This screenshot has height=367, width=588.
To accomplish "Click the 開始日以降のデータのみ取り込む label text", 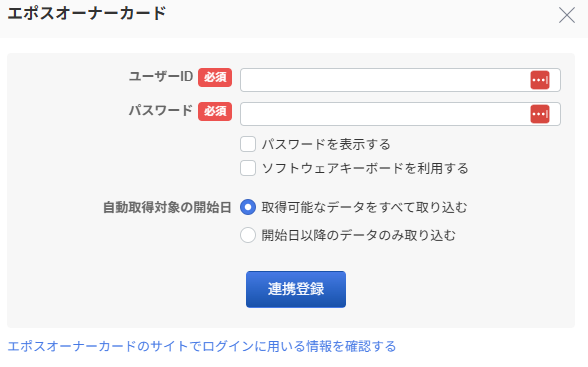I will [x=358, y=235].
